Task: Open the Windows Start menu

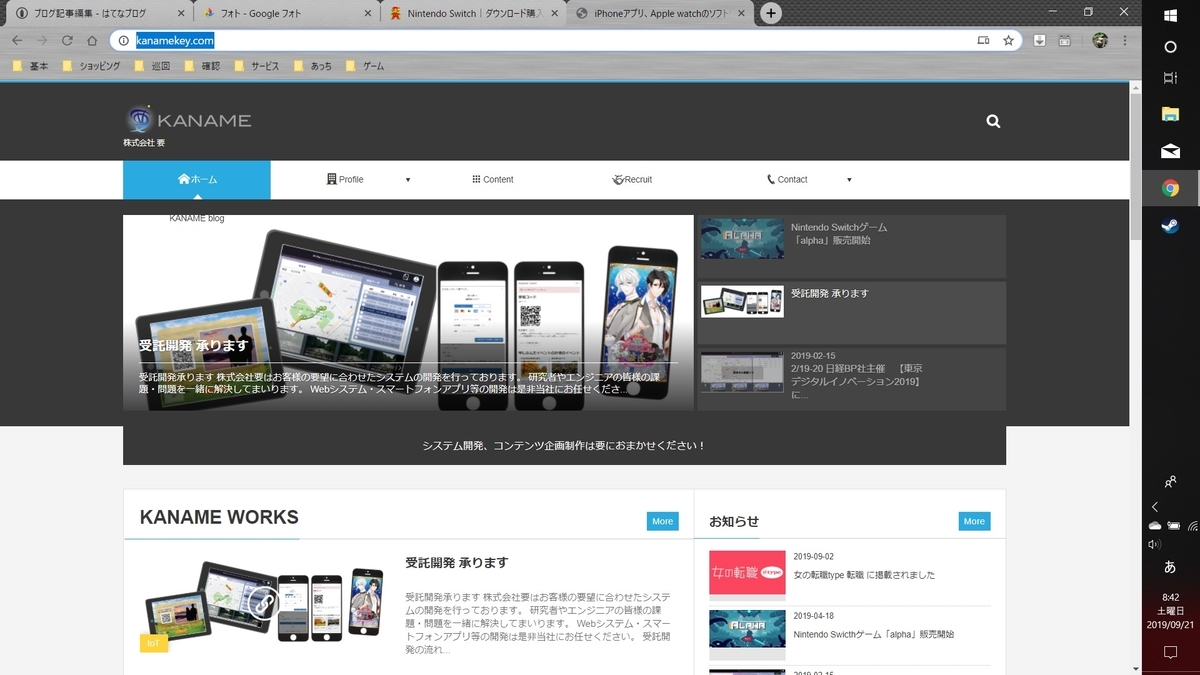Action: [1170, 14]
